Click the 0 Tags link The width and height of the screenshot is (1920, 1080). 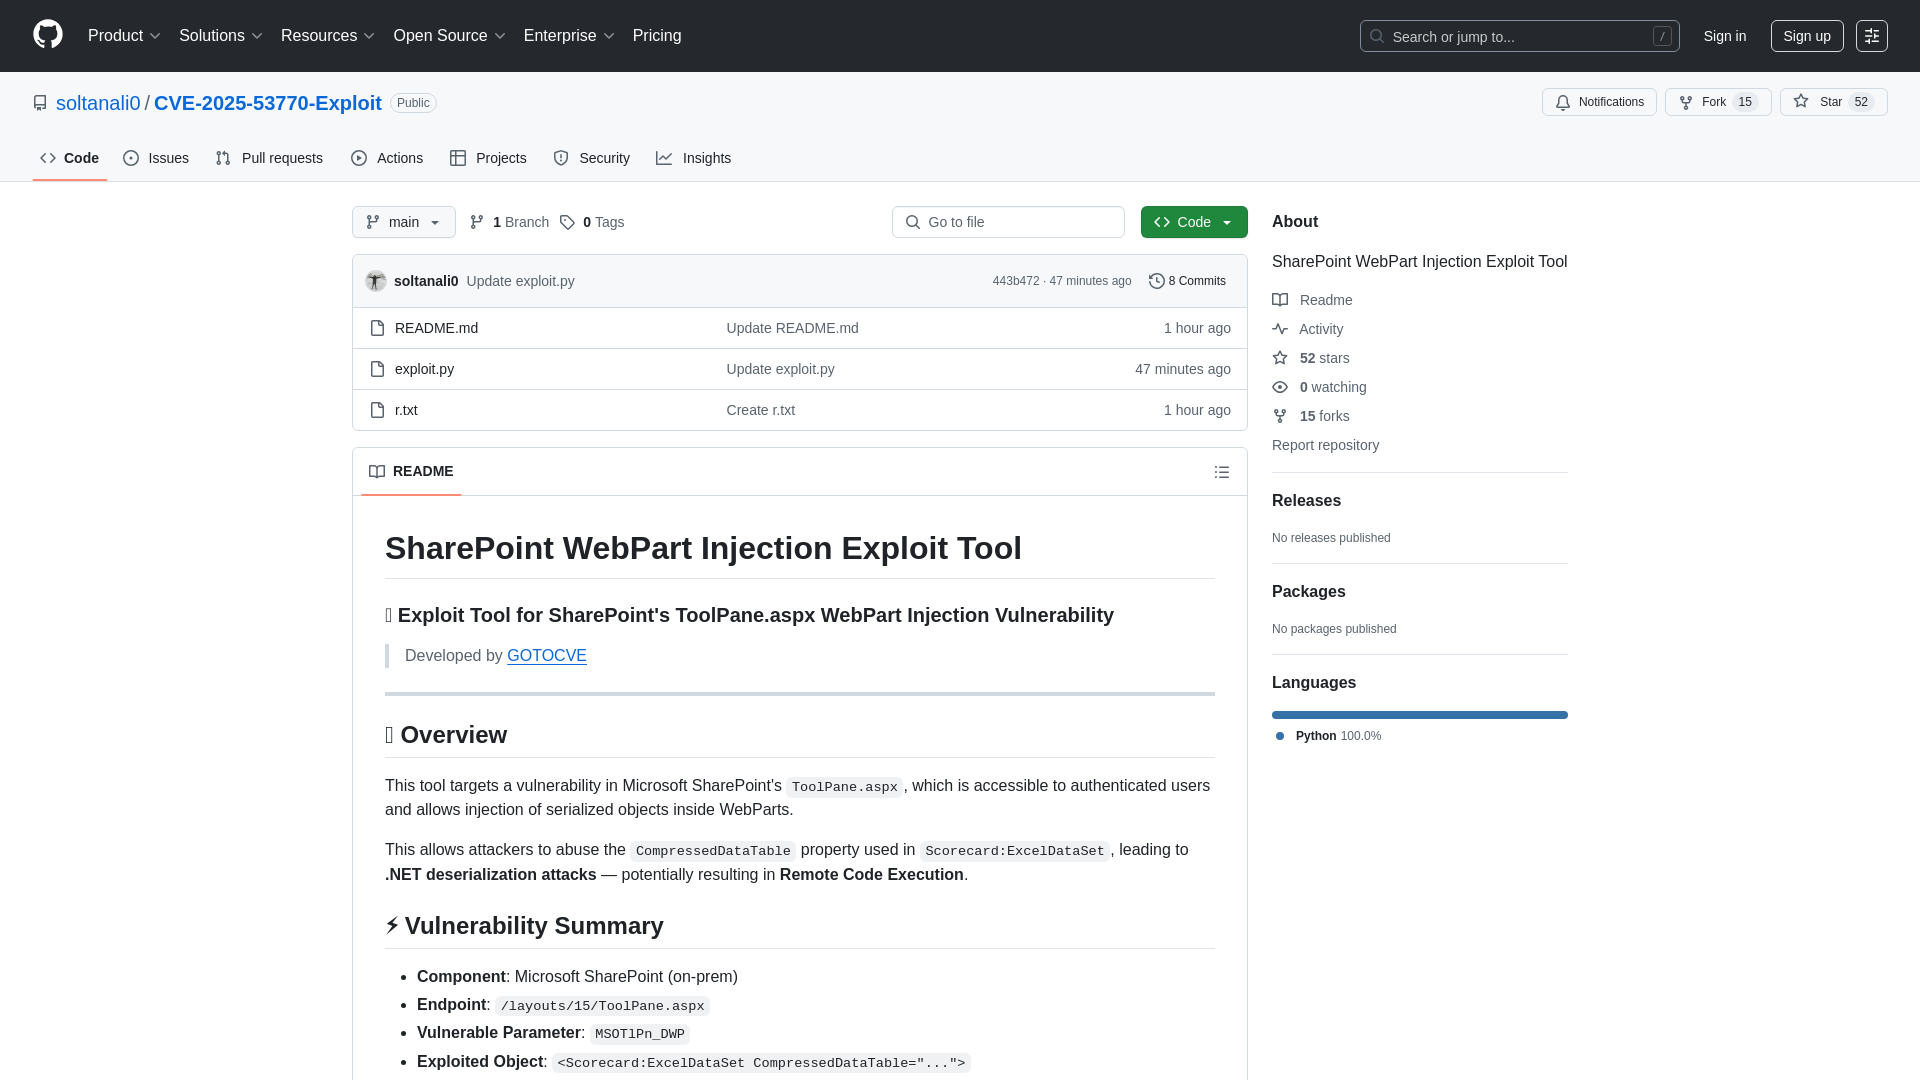point(592,222)
